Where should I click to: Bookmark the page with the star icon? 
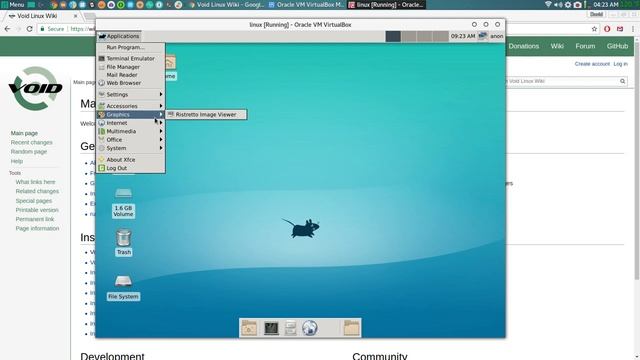click(594, 29)
